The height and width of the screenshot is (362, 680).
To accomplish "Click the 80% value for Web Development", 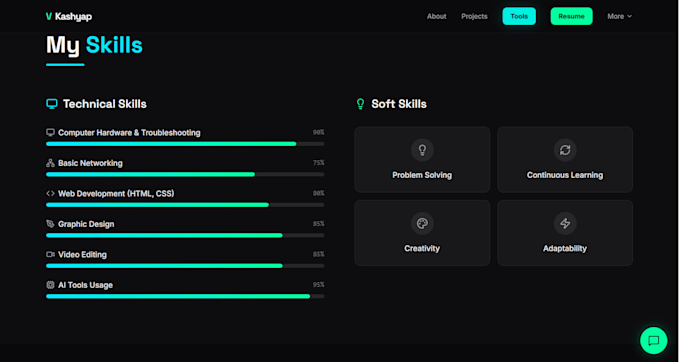I will pos(318,193).
